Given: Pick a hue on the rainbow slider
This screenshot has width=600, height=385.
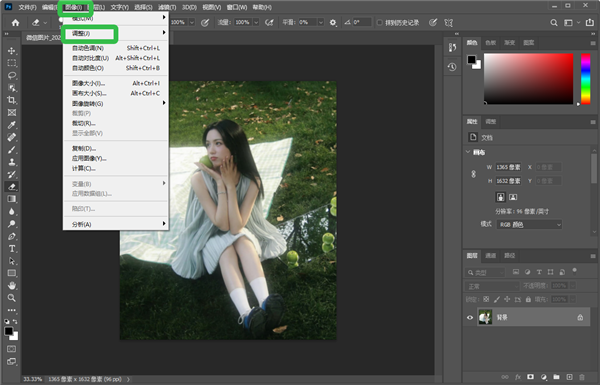Looking at the screenshot, I should click(x=585, y=78).
